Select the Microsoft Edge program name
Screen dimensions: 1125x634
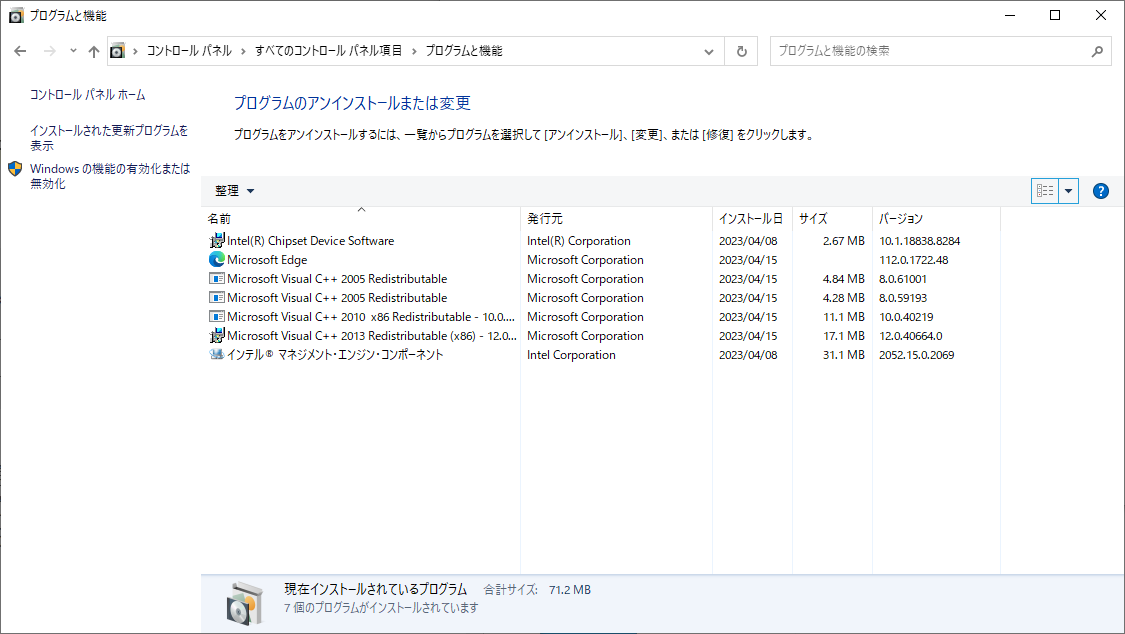point(267,260)
